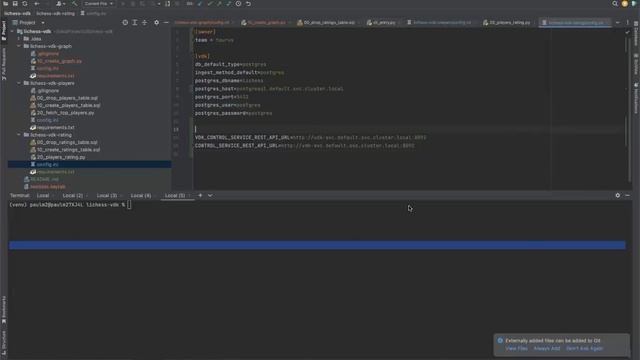Click the editor inspection checkmark icon
Viewport: 640px width, 360px height.
click(627, 32)
